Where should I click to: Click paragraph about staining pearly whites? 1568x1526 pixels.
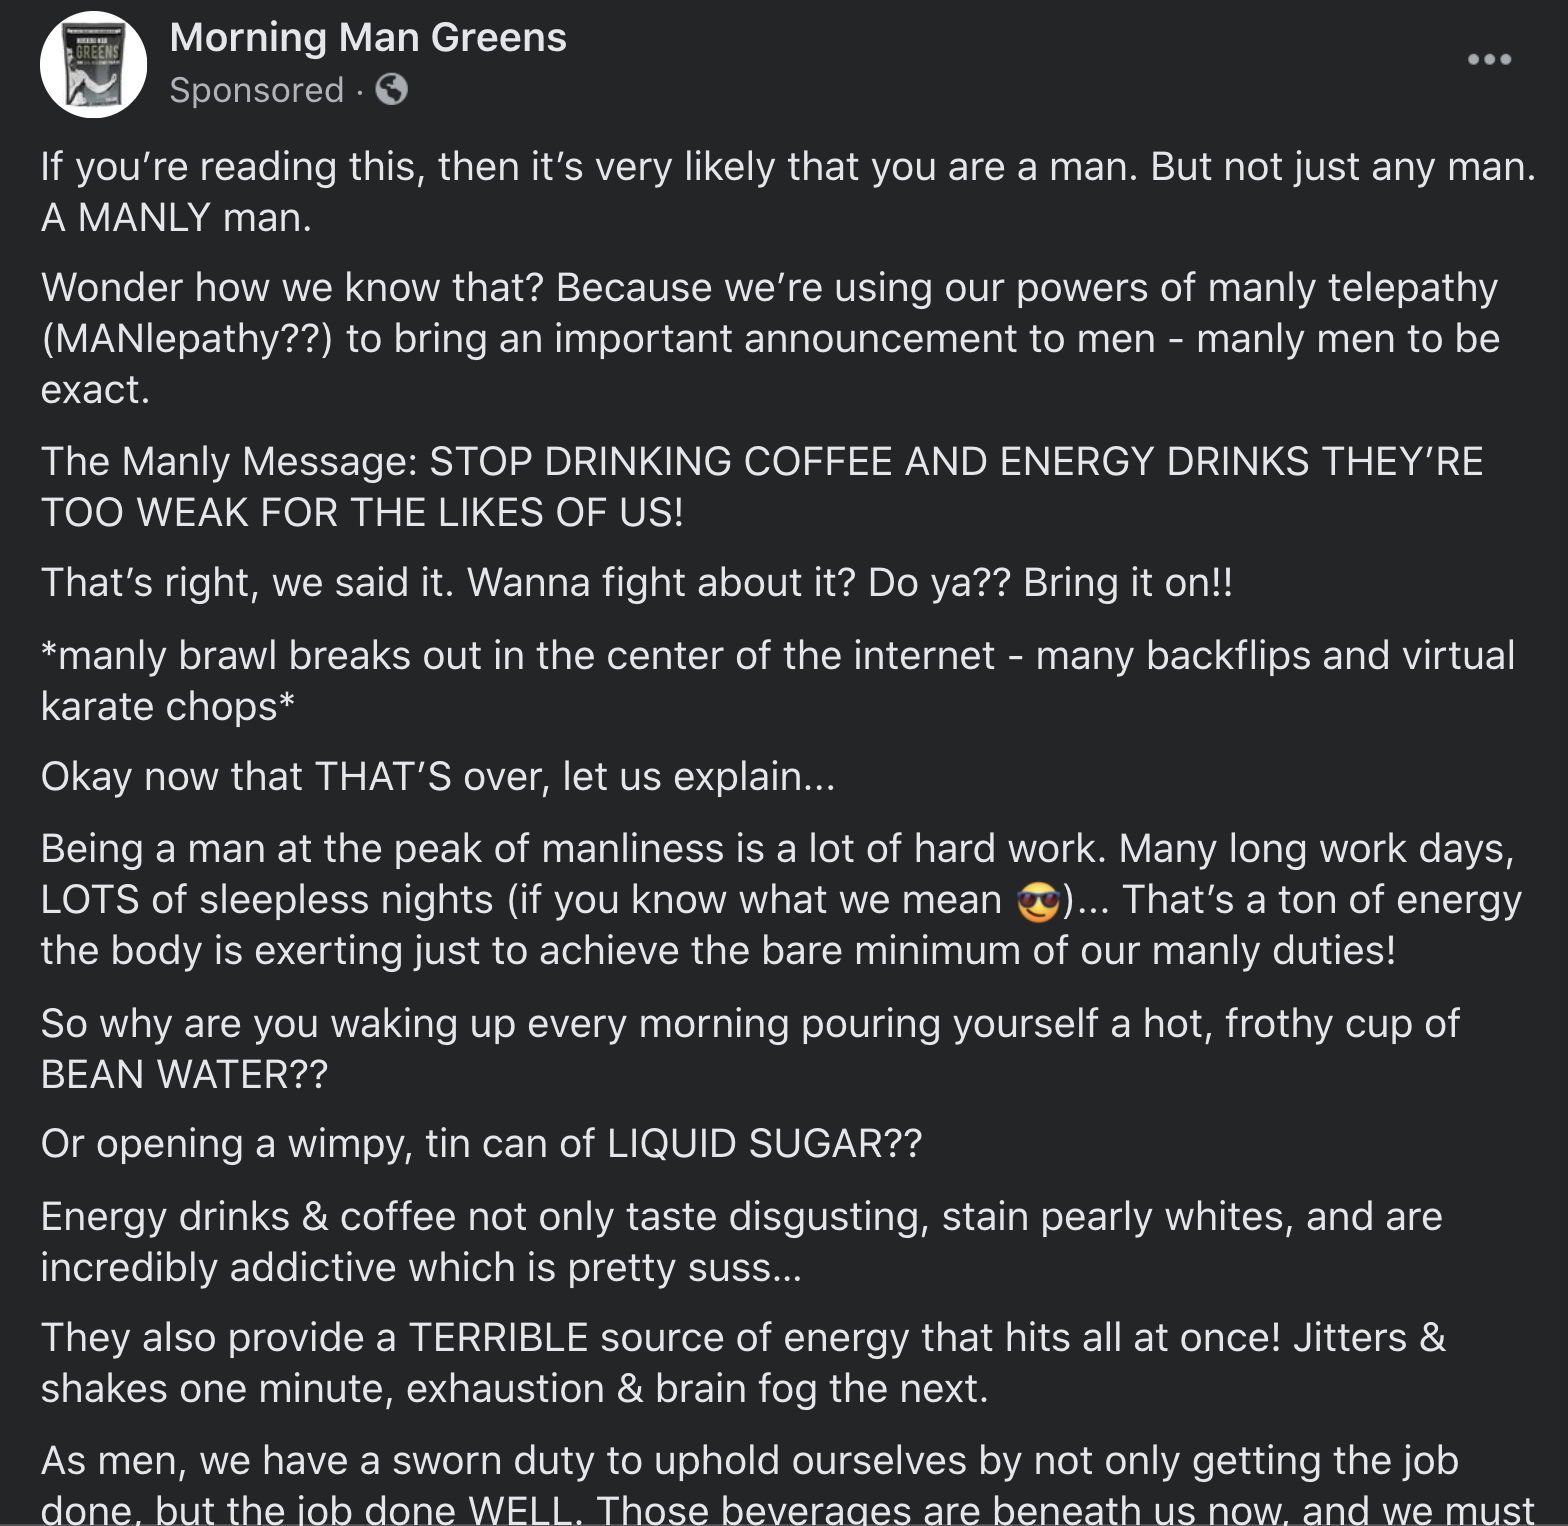point(740,1242)
